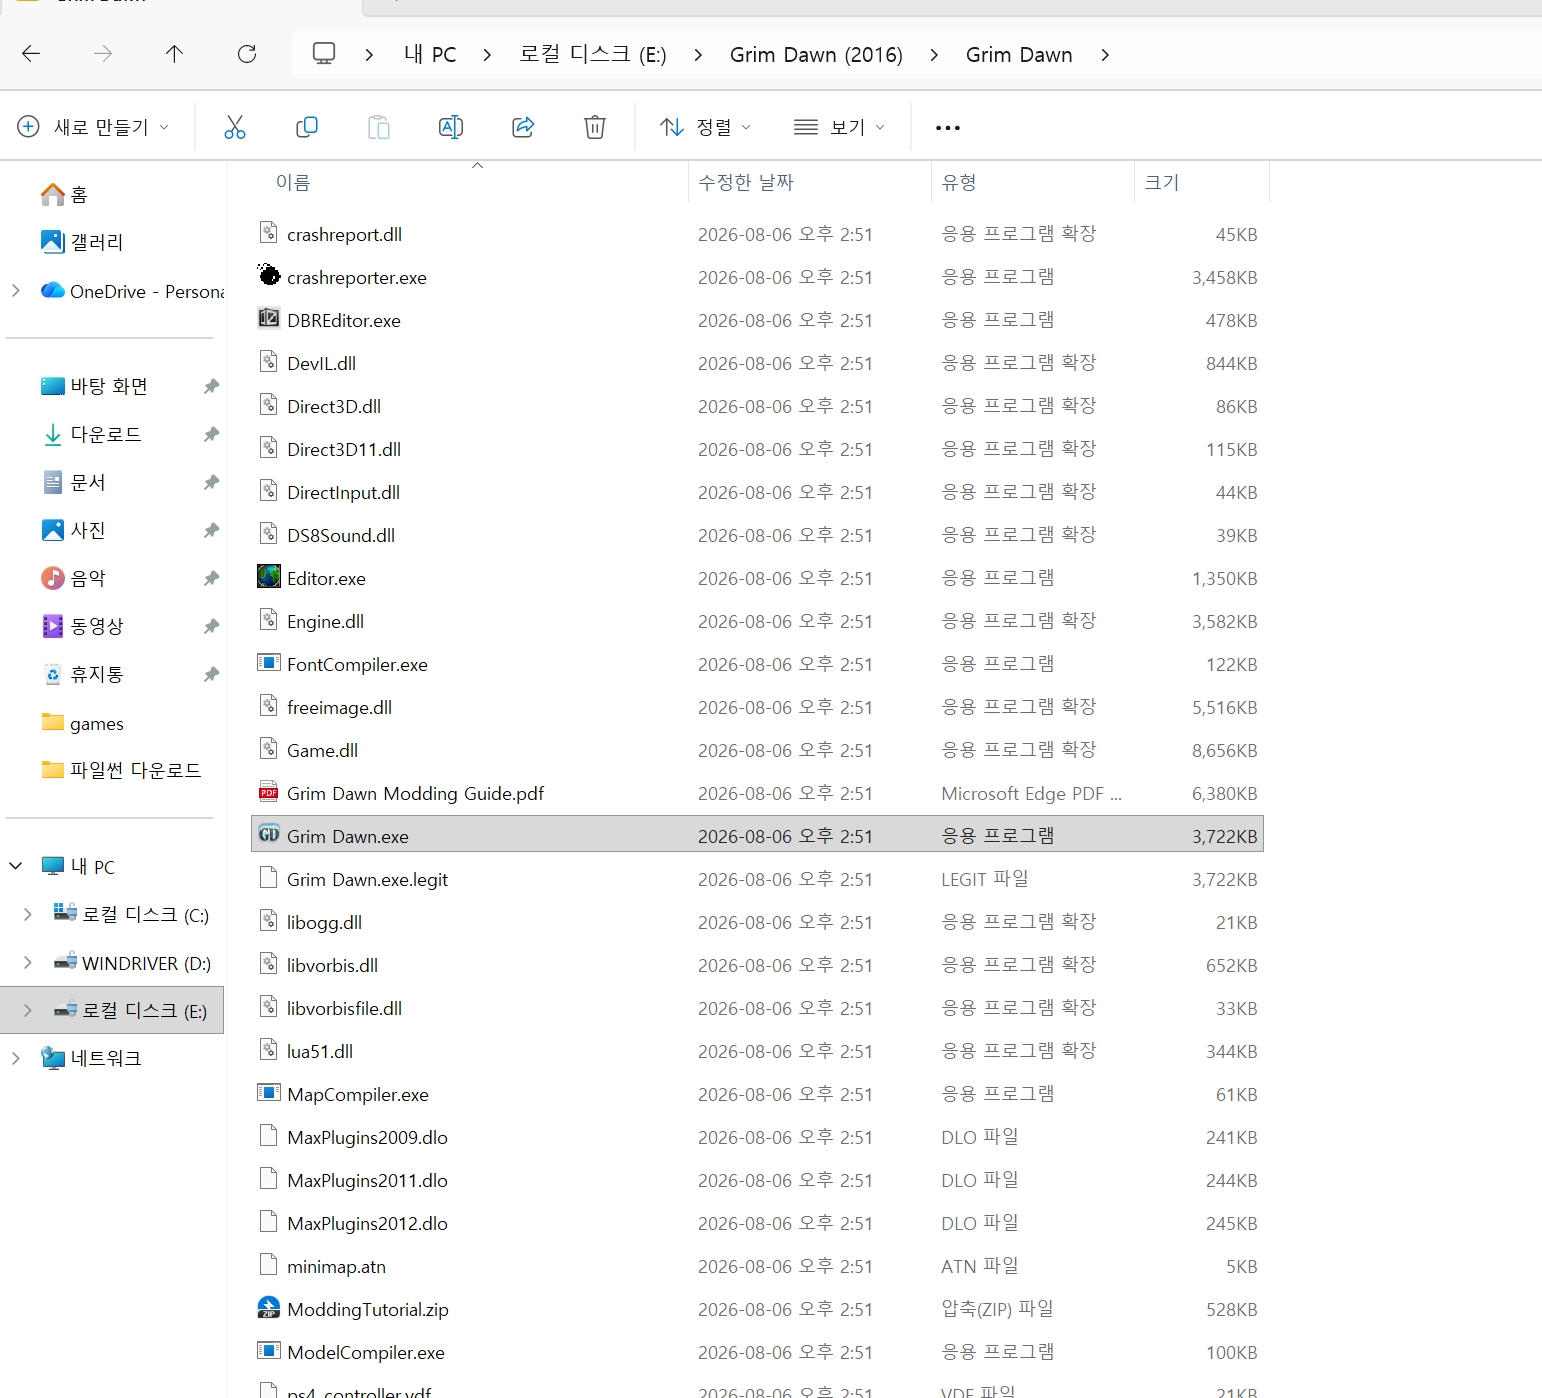Sort by 크기 (Size) column header
Screen dimensions: 1542x1398
[x=1162, y=183]
